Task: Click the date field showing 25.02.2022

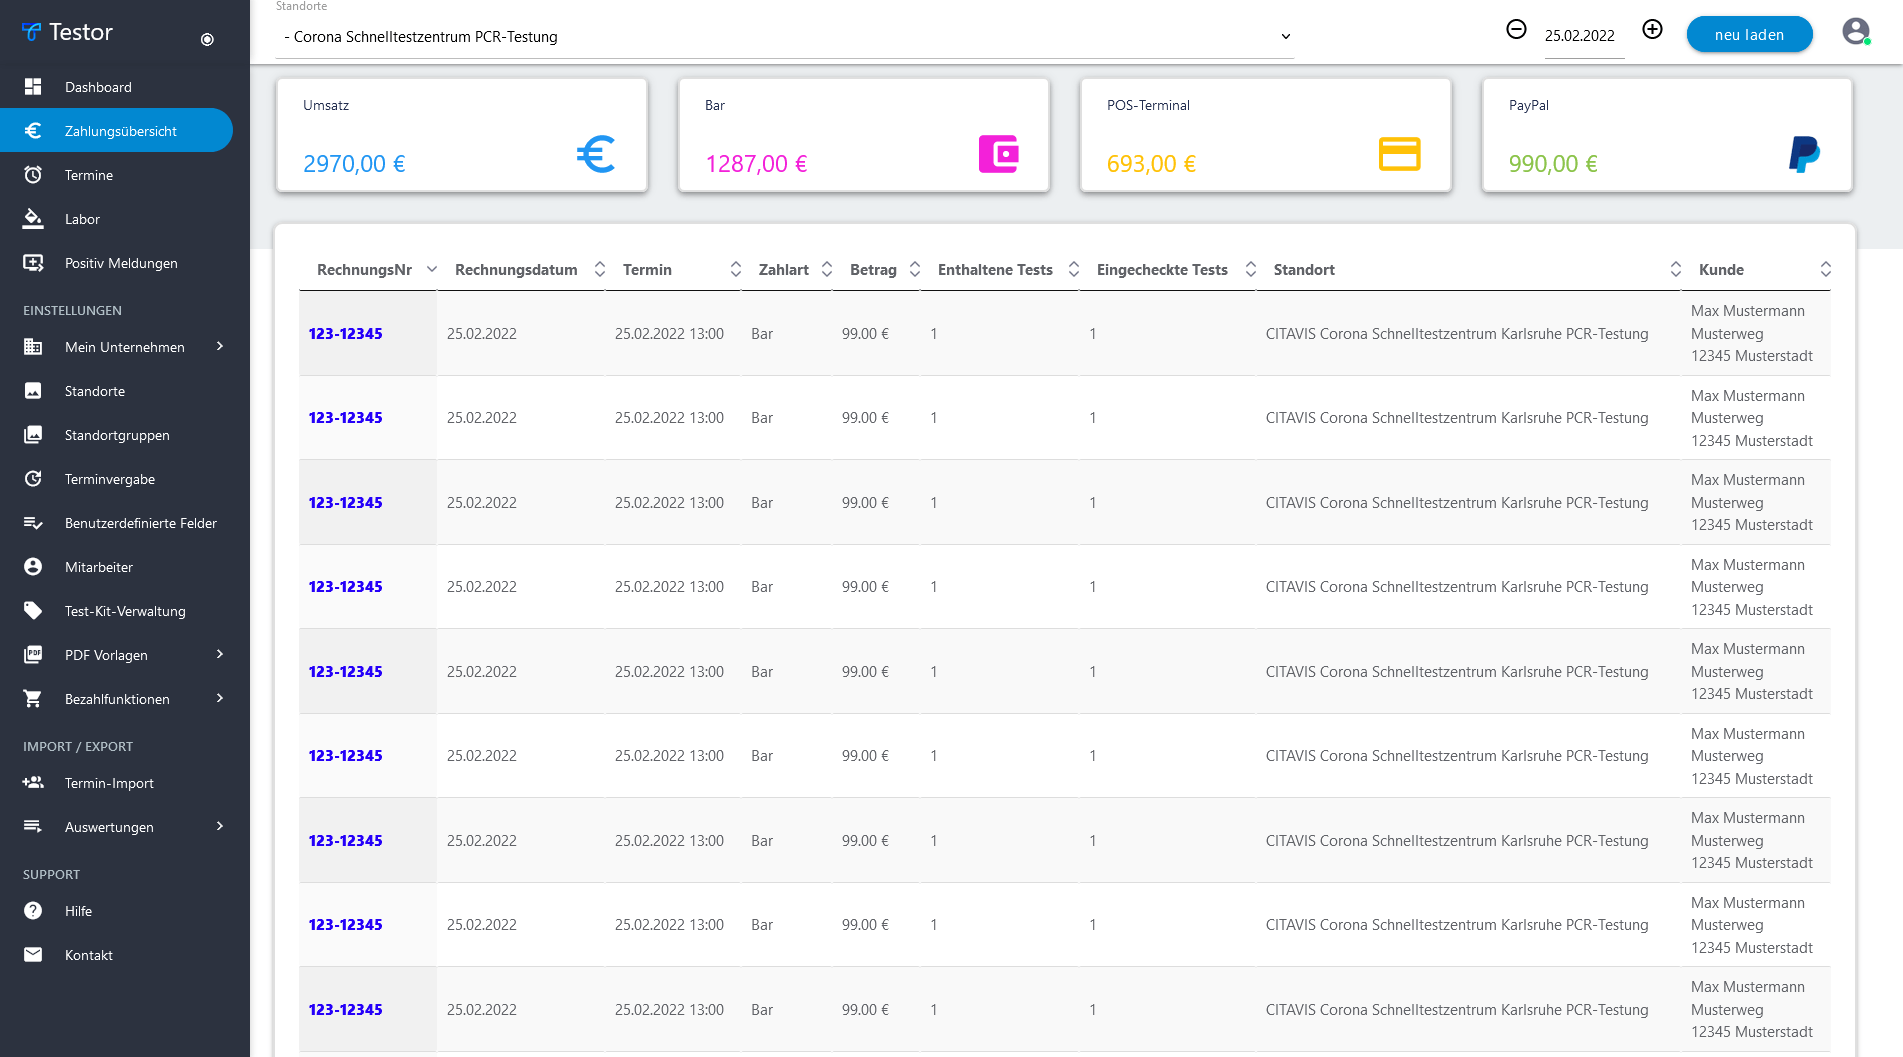Action: tap(1579, 36)
